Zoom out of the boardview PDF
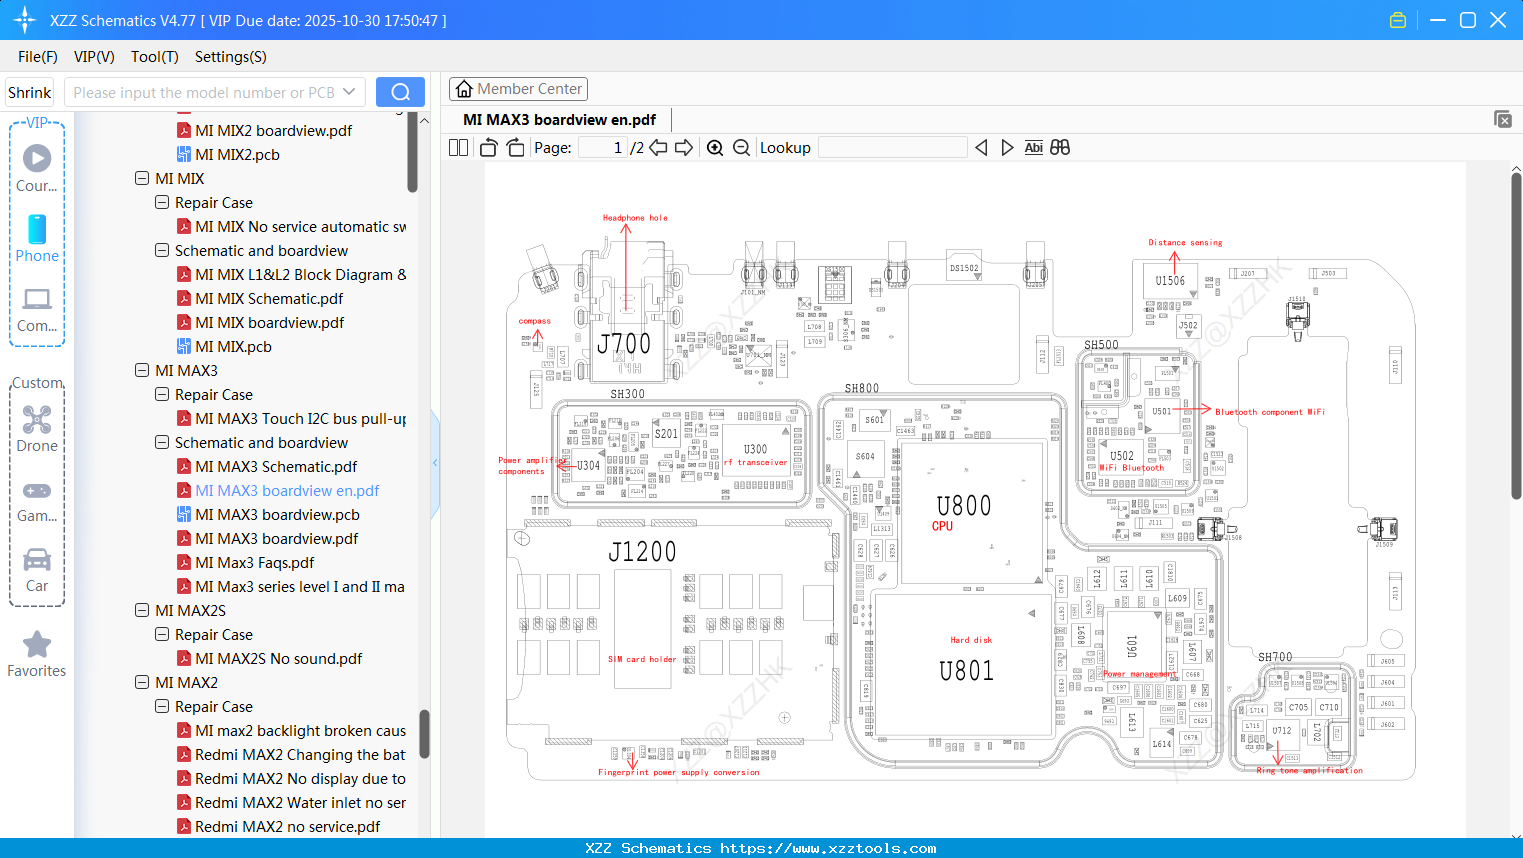Image resolution: width=1523 pixels, height=858 pixels. tap(740, 147)
